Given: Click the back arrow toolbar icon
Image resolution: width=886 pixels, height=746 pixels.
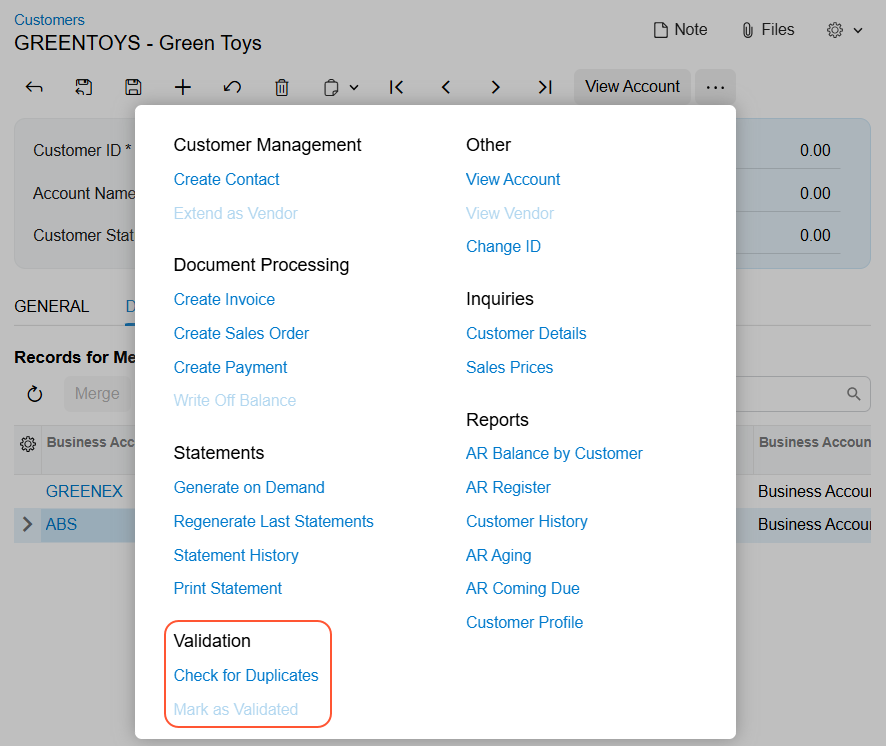Looking at the screenshot, I should point(34,87).
